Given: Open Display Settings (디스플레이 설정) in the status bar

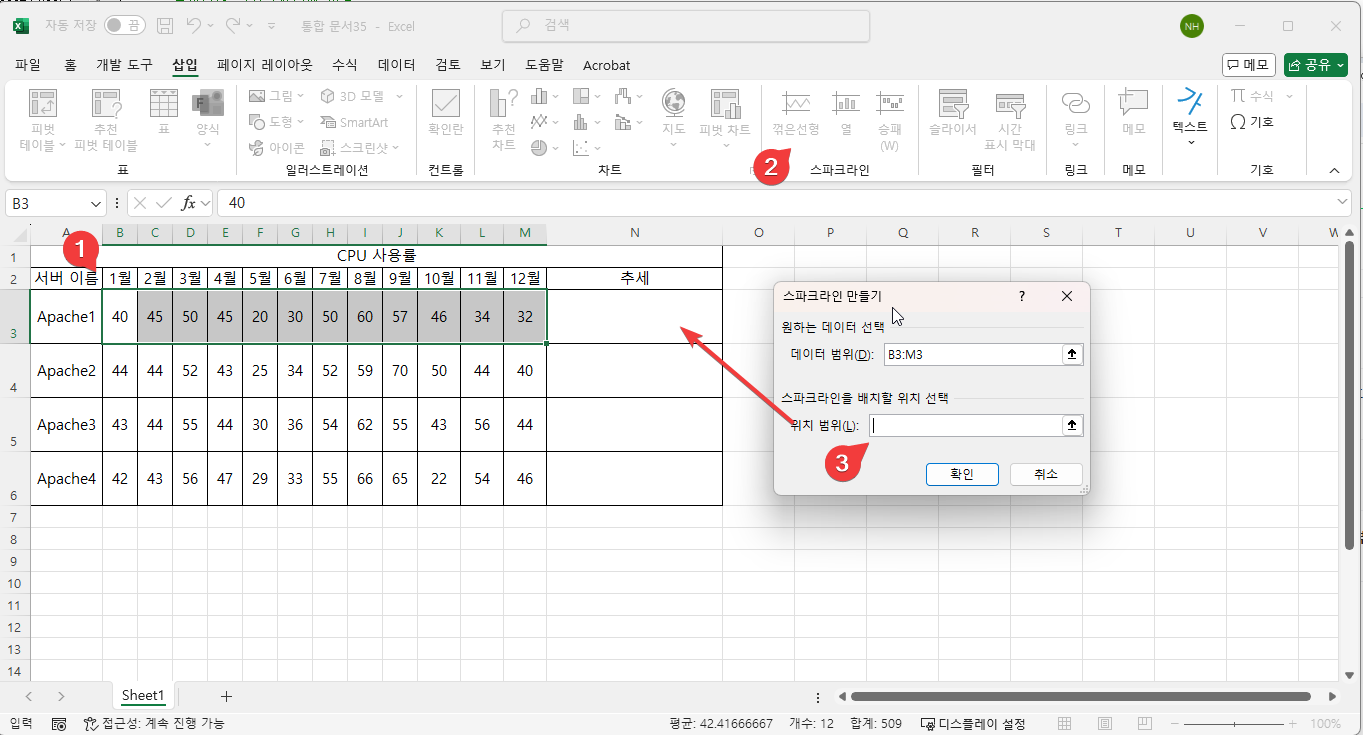Looking at the screenshot, I should [x=972, y=723].
